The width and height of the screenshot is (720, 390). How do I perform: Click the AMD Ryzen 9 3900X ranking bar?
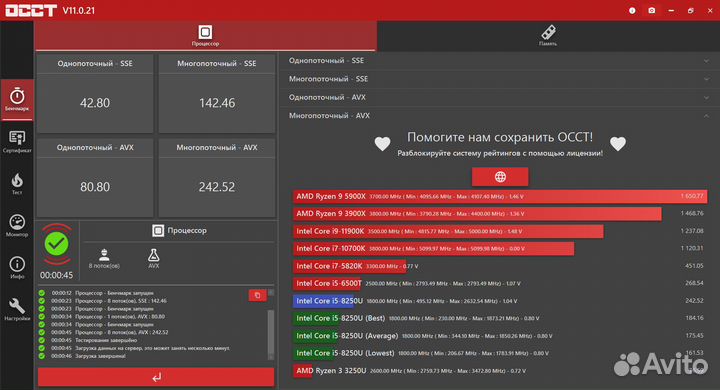tap(477, 214)
